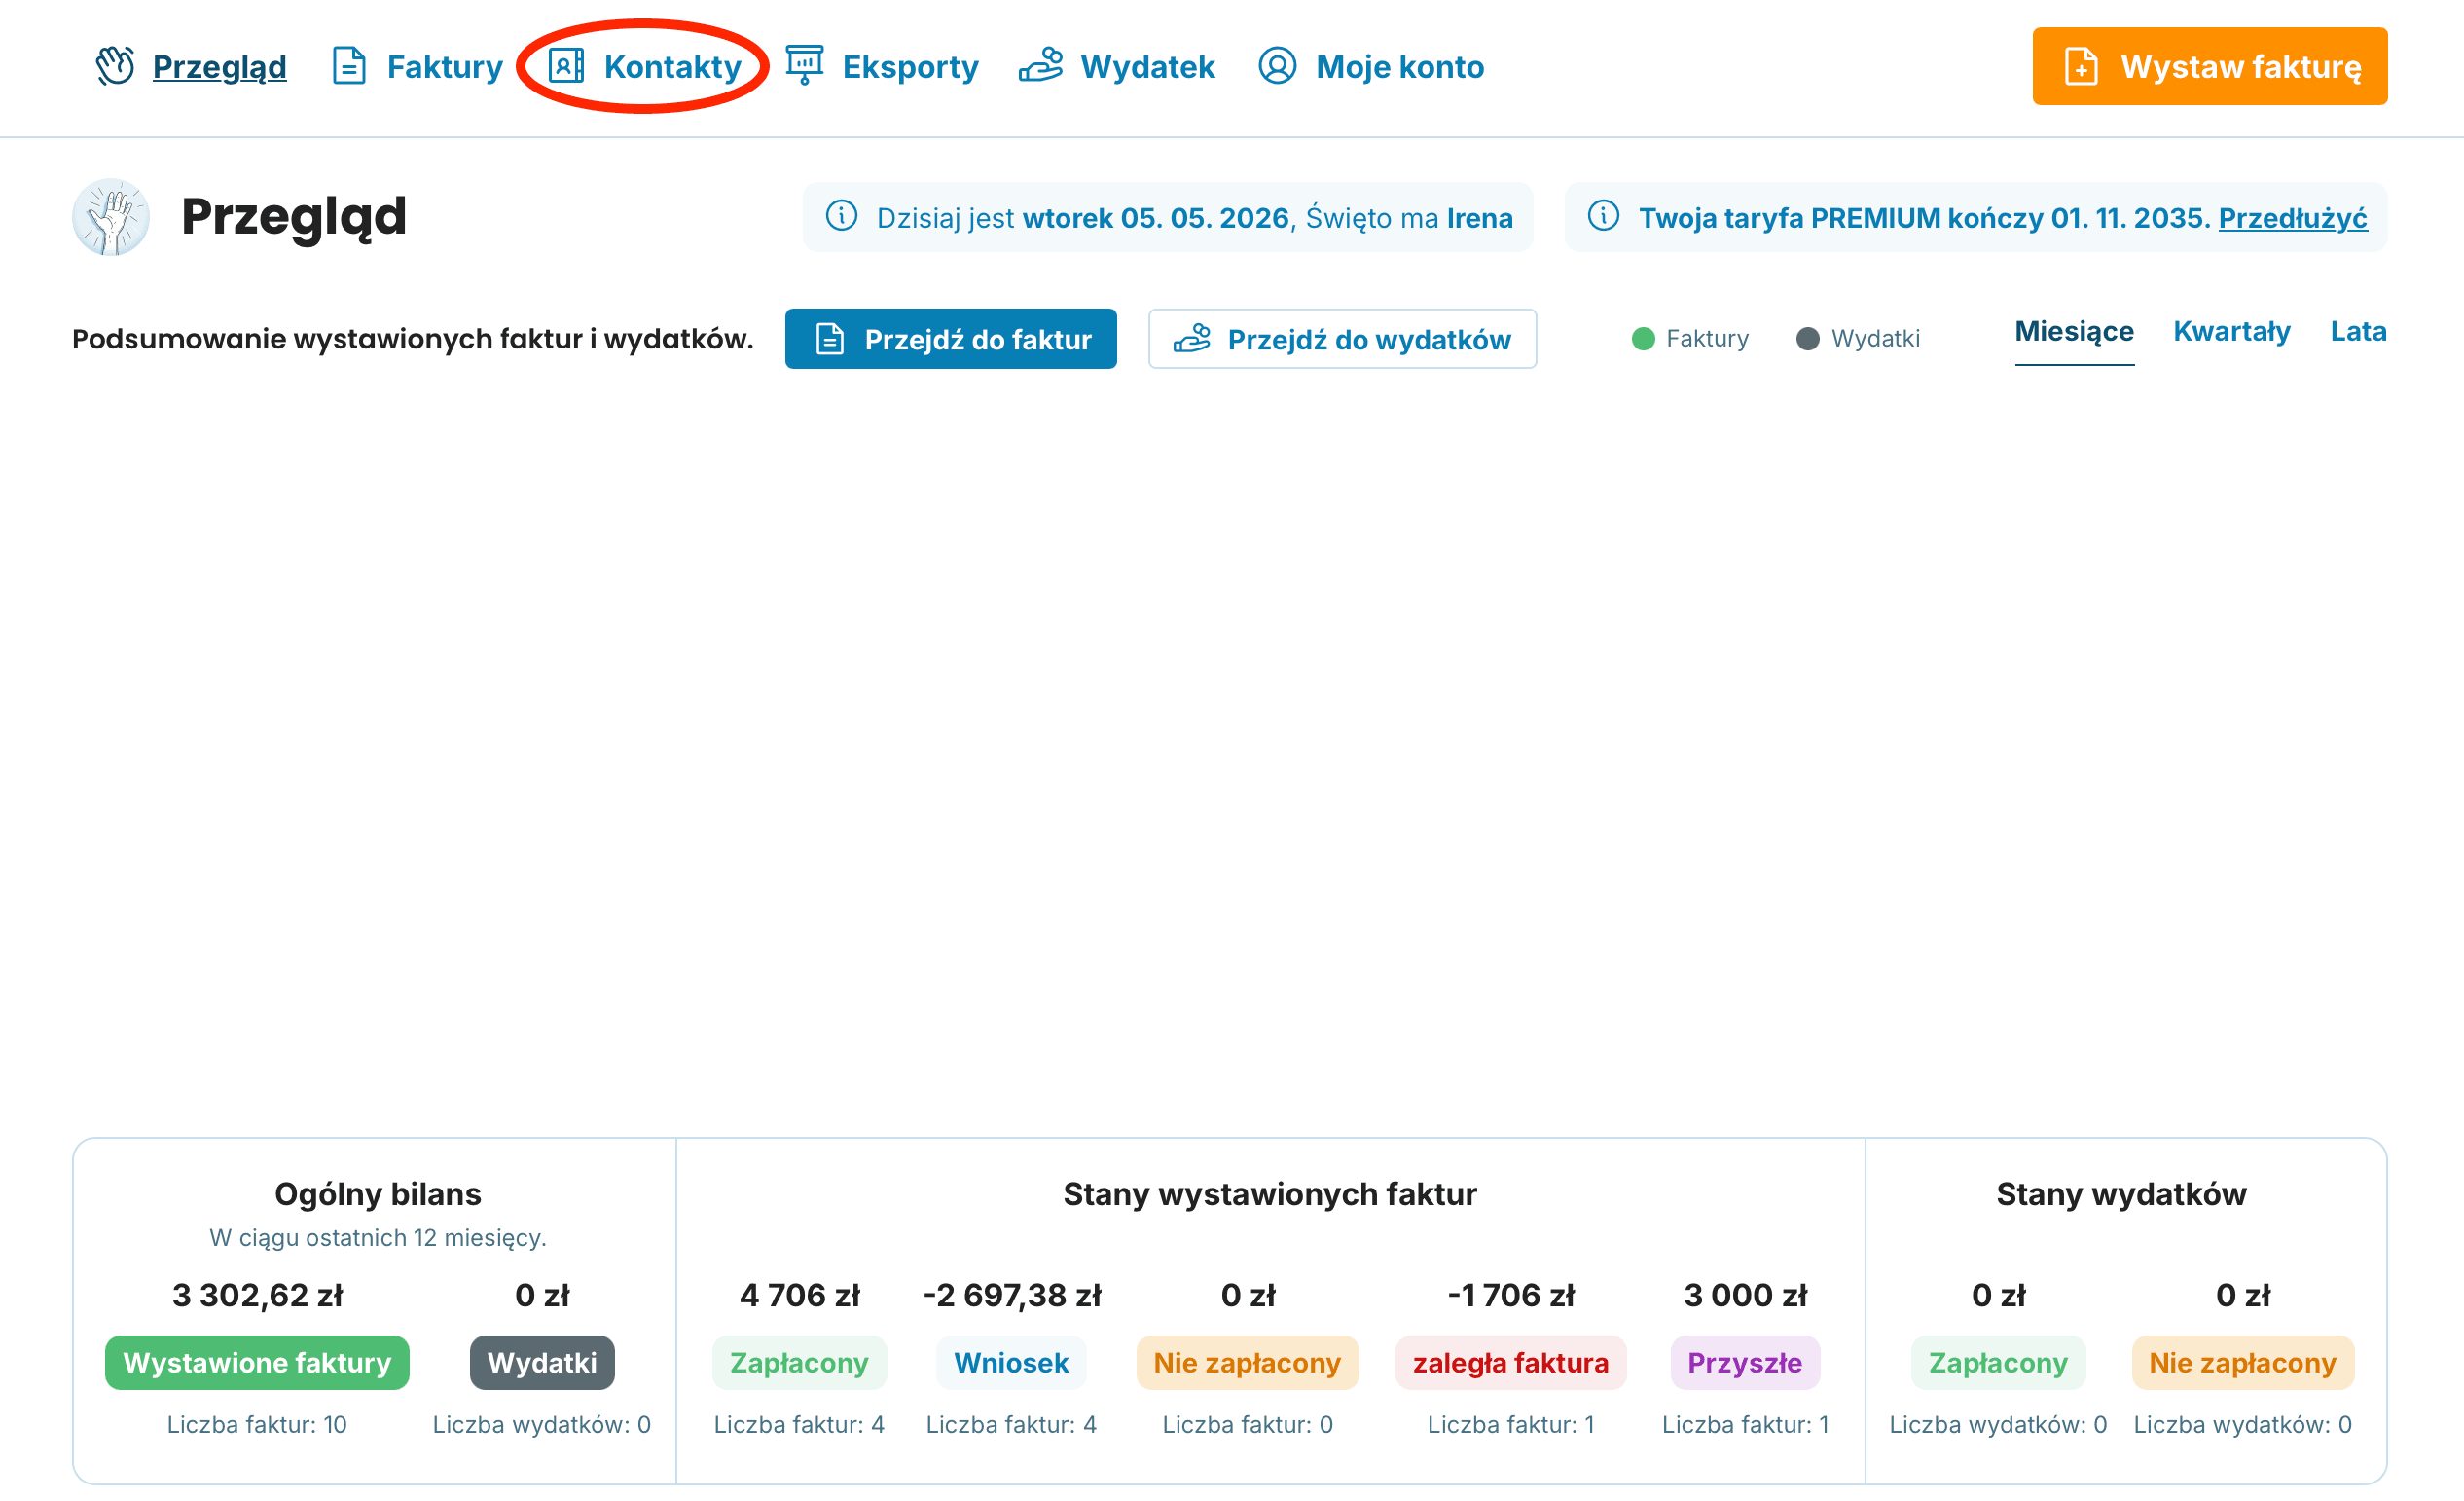This screenshot has width=2464, height=1501.
Task: Click the Przejdź do faktur button
Action: pos(950,339)
